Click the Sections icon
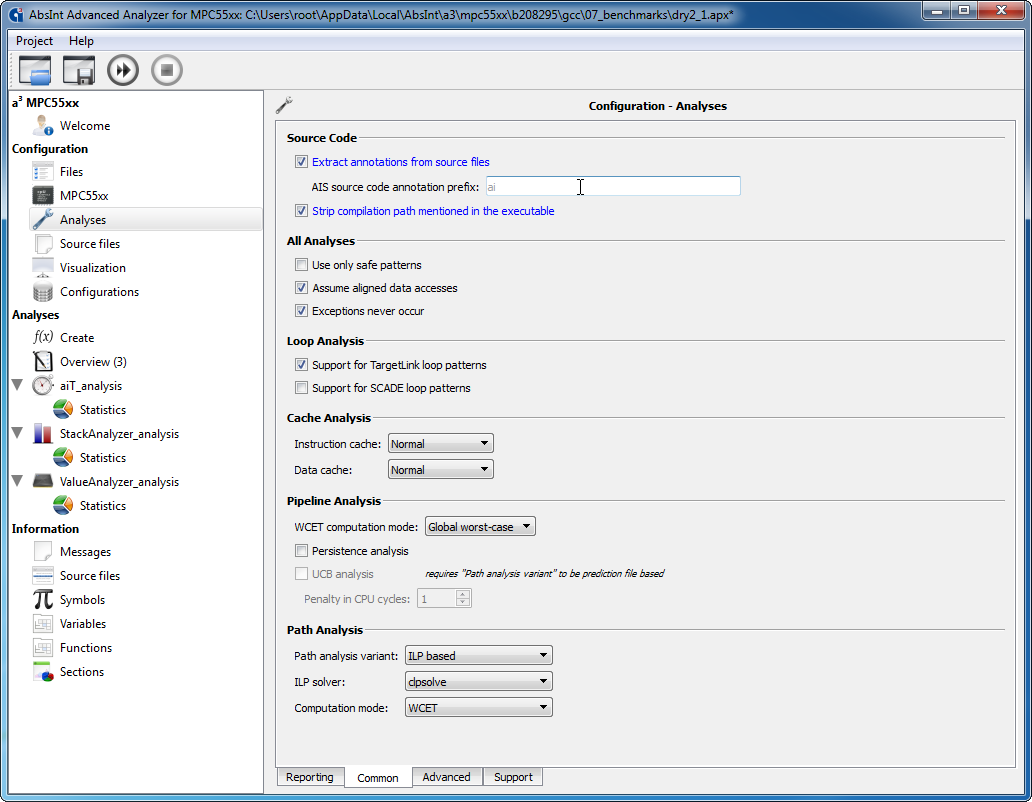 (43, 672)
